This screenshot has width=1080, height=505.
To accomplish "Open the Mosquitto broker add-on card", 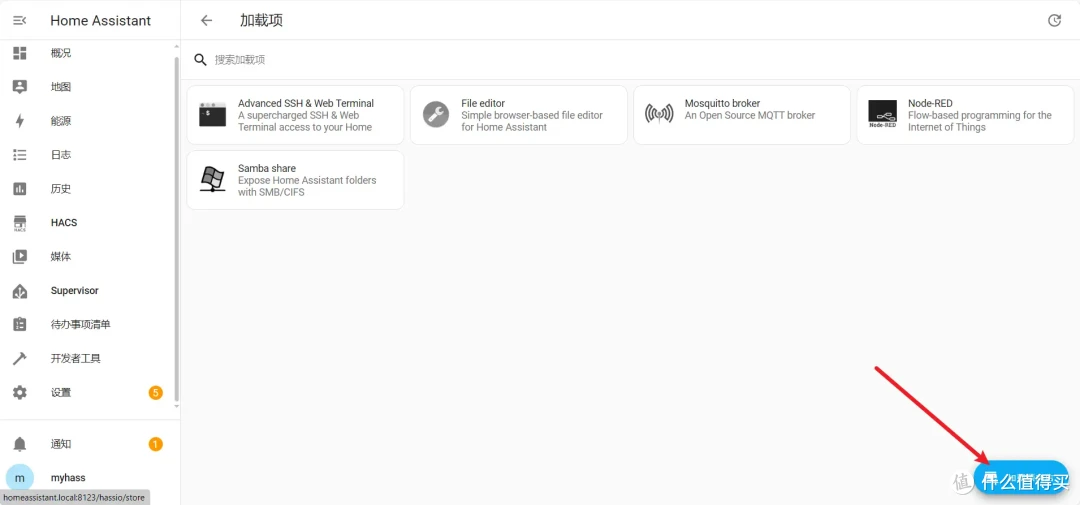I will [x=742, y=115].
